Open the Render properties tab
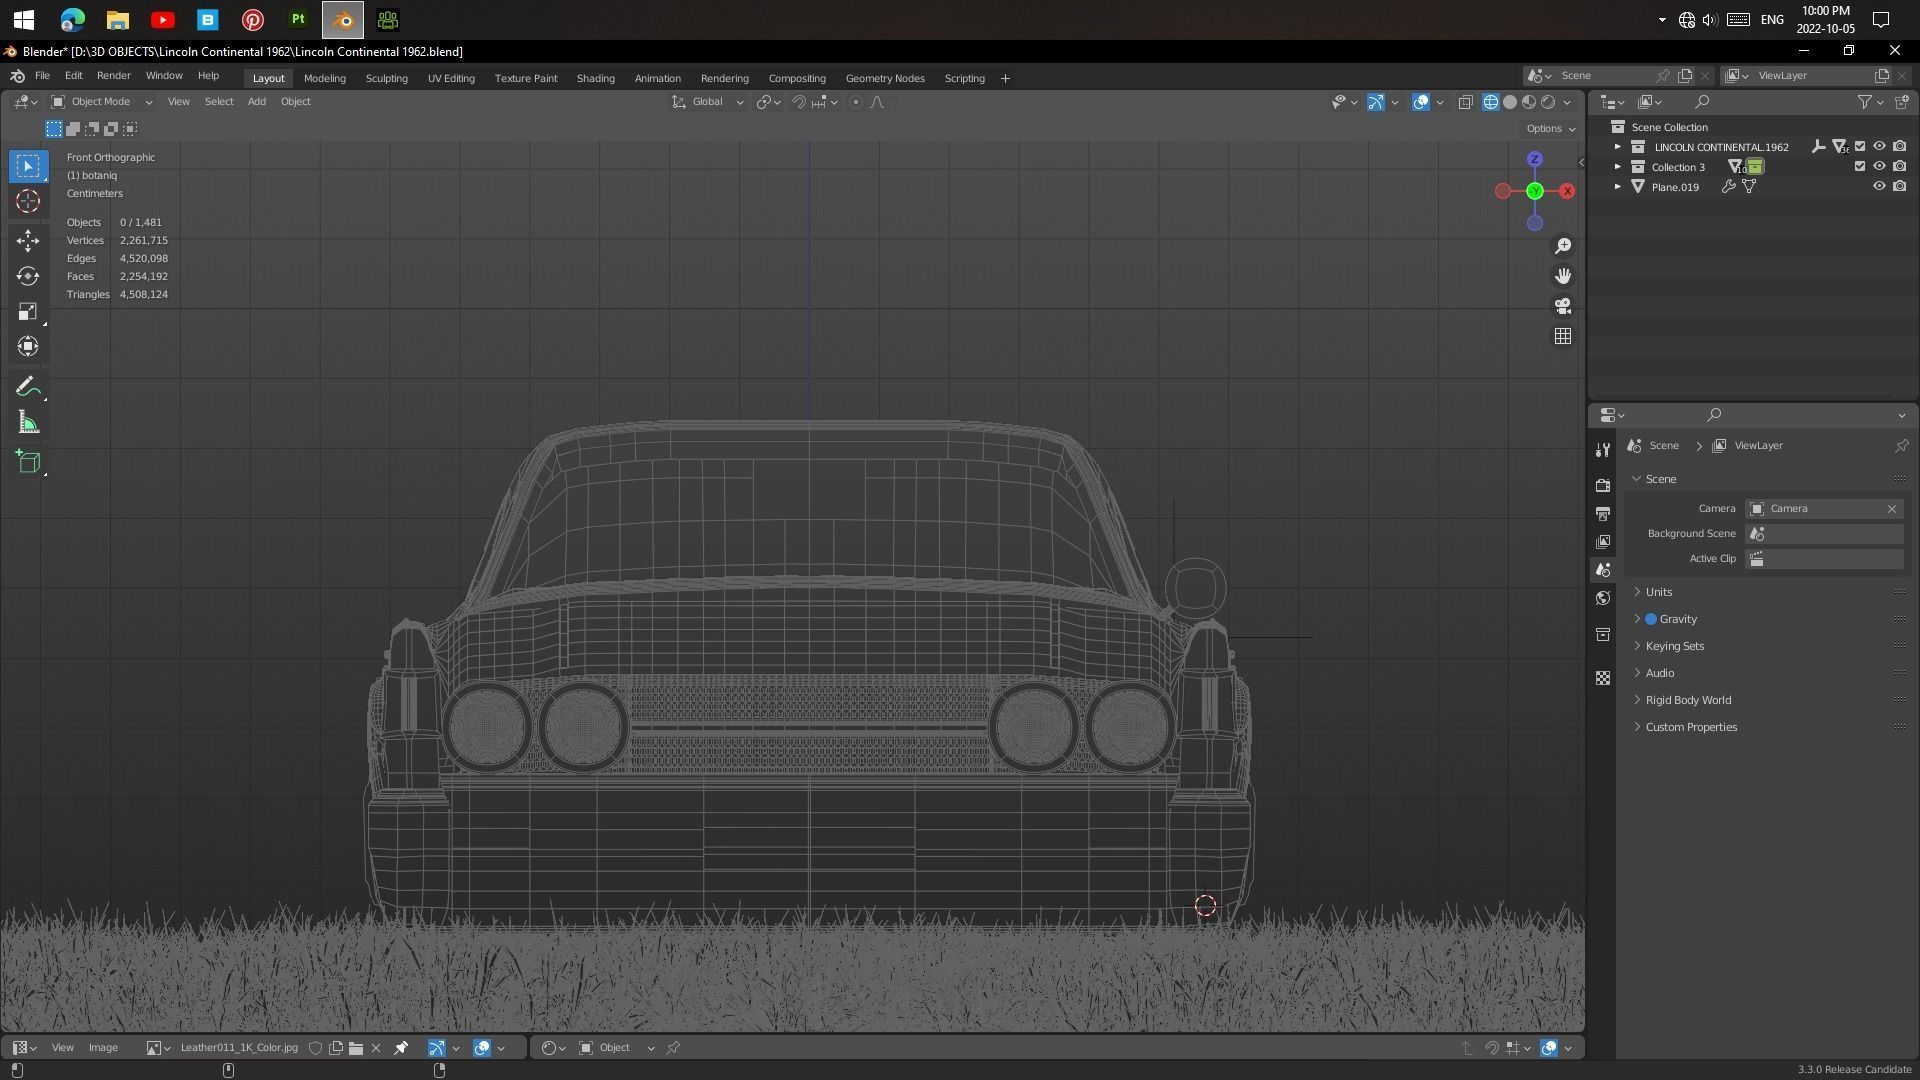 click(1603, 485)
